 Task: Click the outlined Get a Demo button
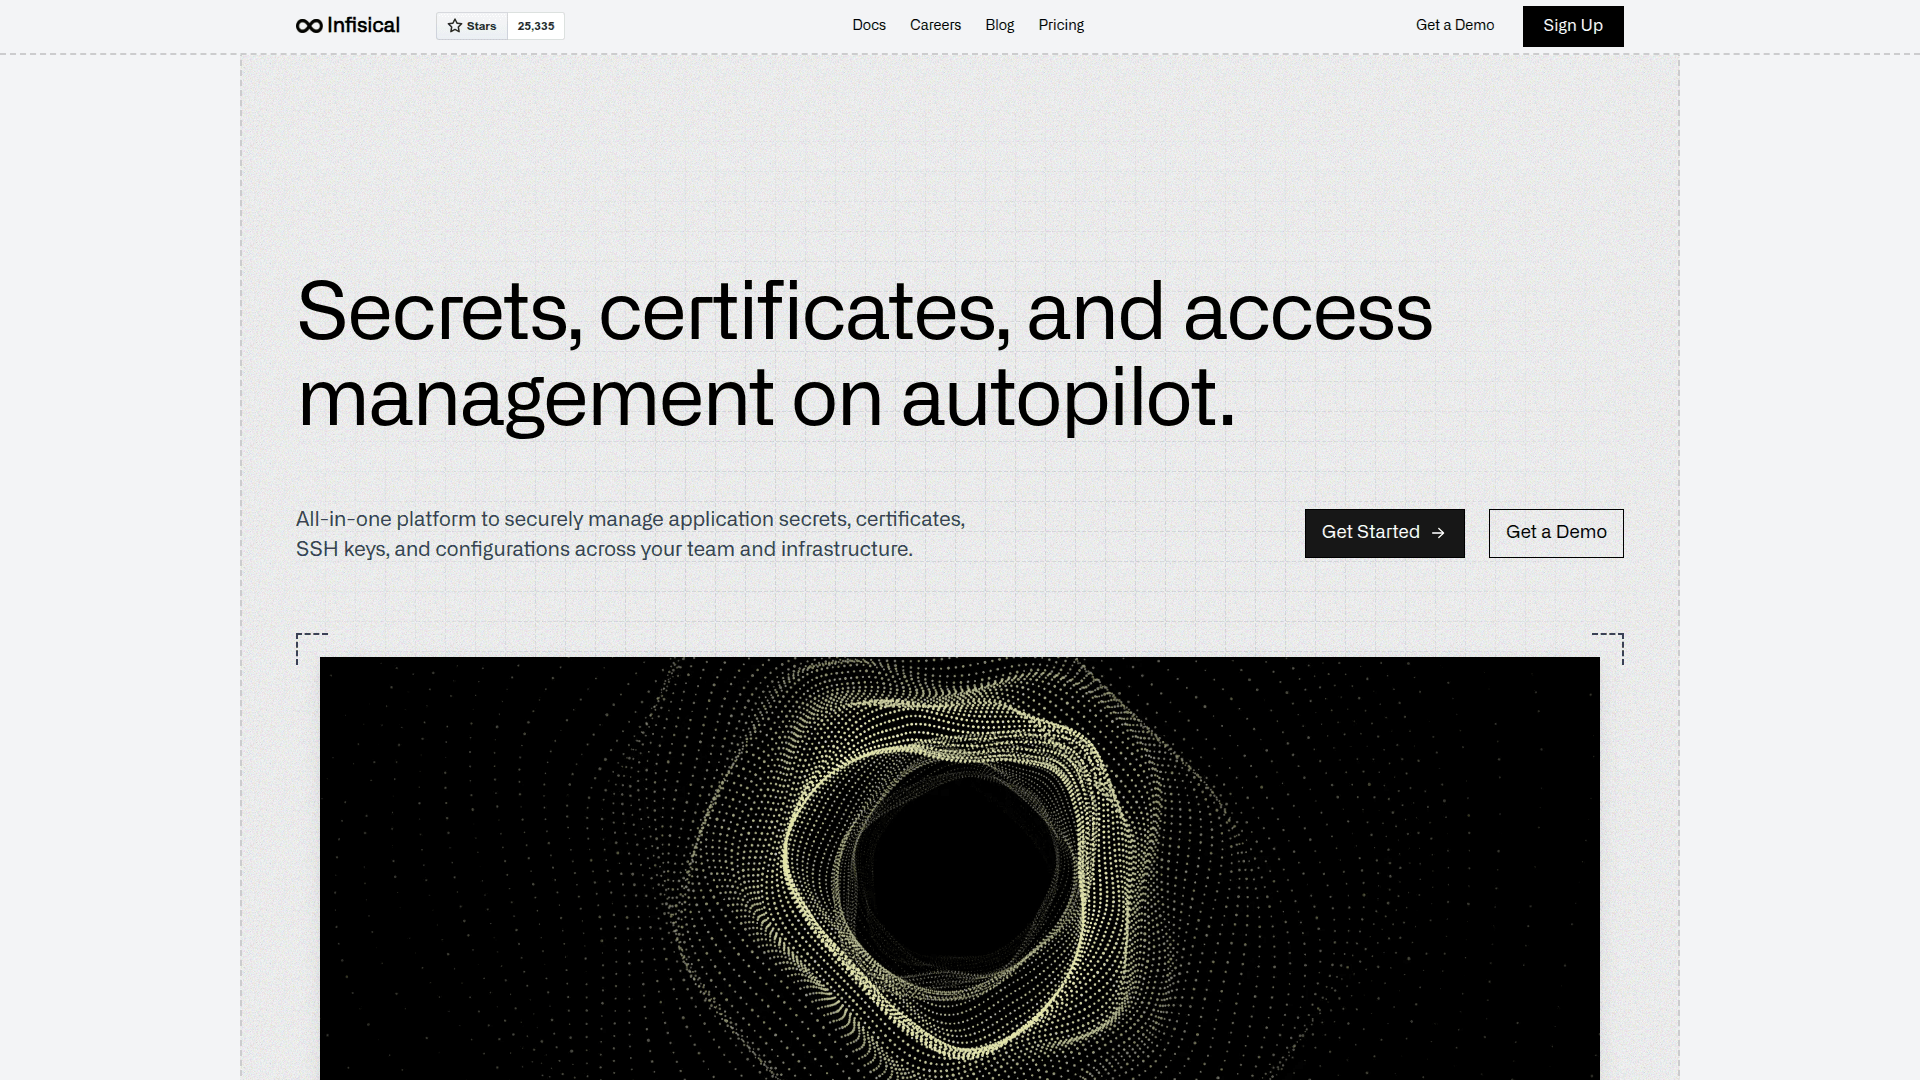click(1555, 533)
